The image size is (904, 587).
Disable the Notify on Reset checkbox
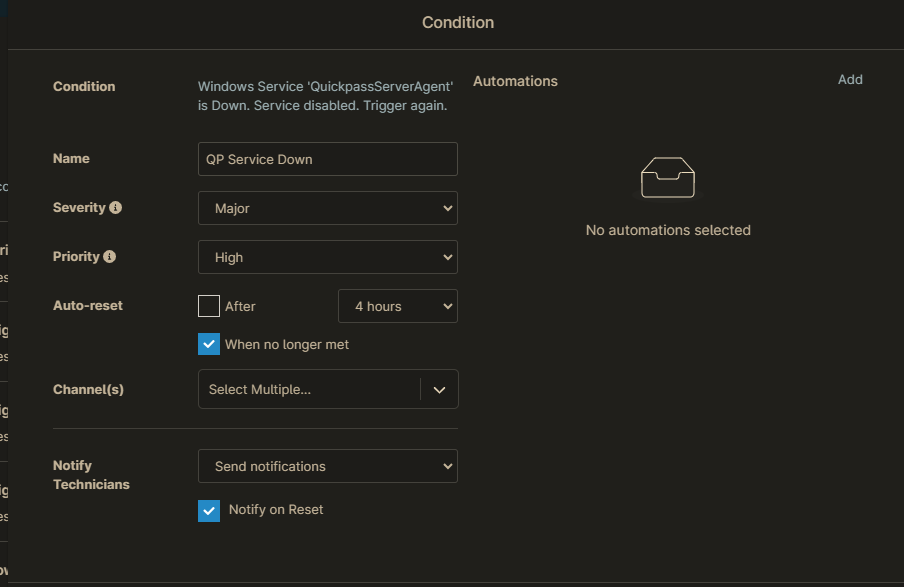point(210,509)
